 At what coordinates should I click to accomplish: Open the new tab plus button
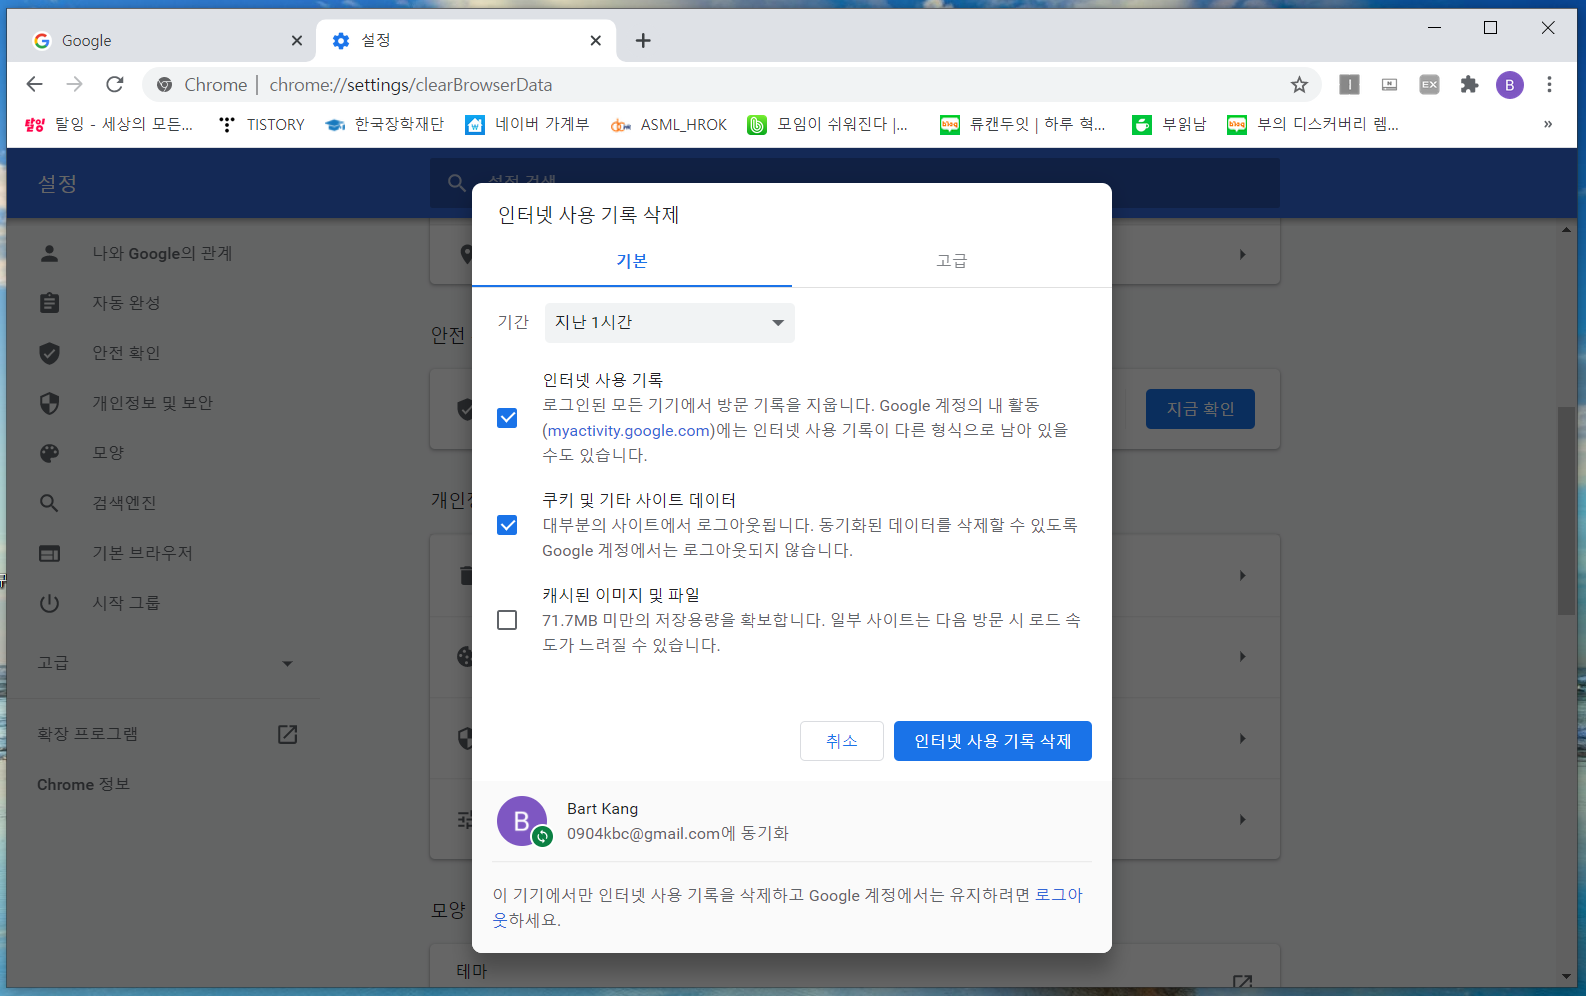point(643,41)
